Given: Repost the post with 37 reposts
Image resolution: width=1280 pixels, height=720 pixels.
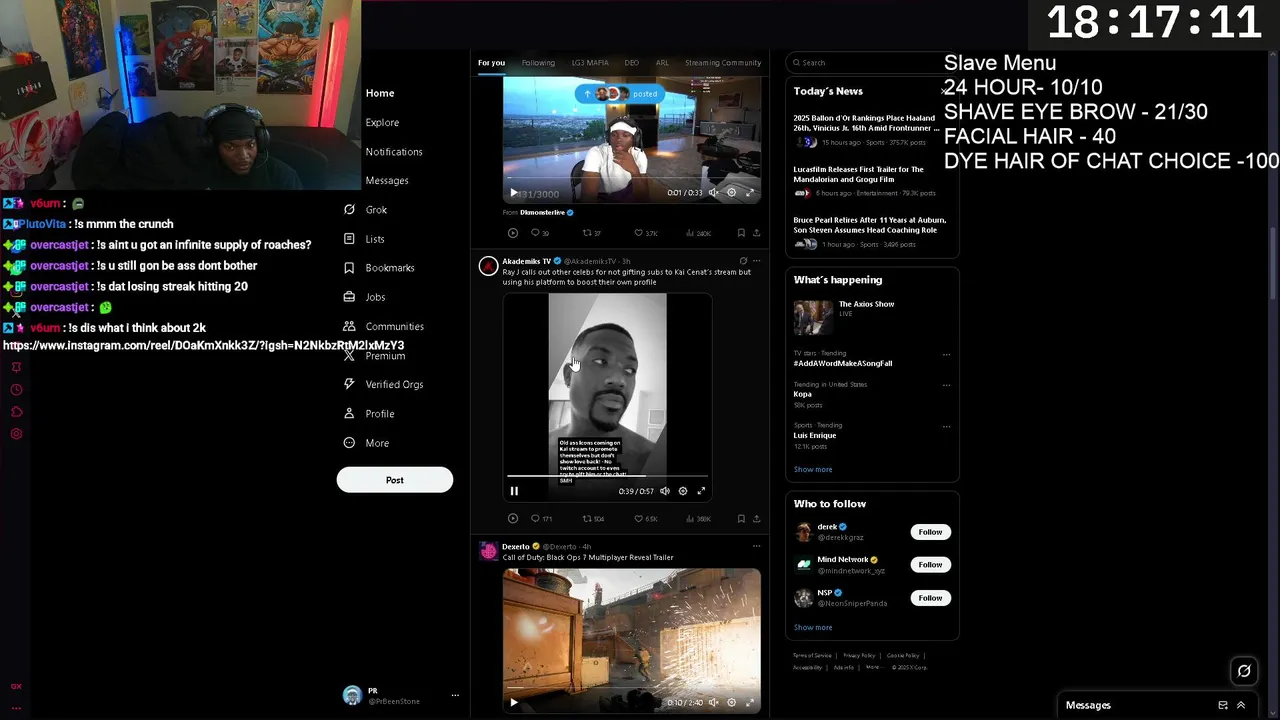Looking at the screenshot, I should [x=592, y=233].
